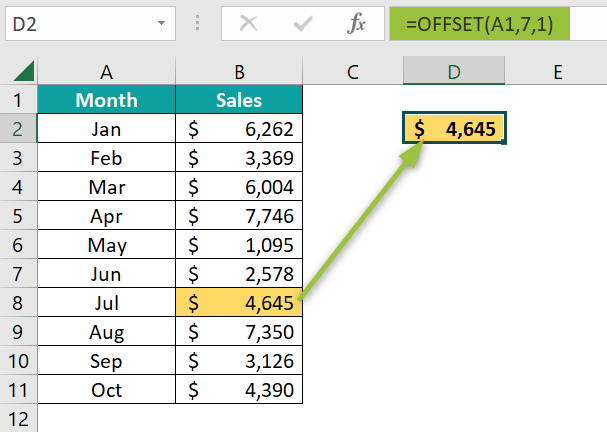Select row 12 header

[x=18, y=418]
